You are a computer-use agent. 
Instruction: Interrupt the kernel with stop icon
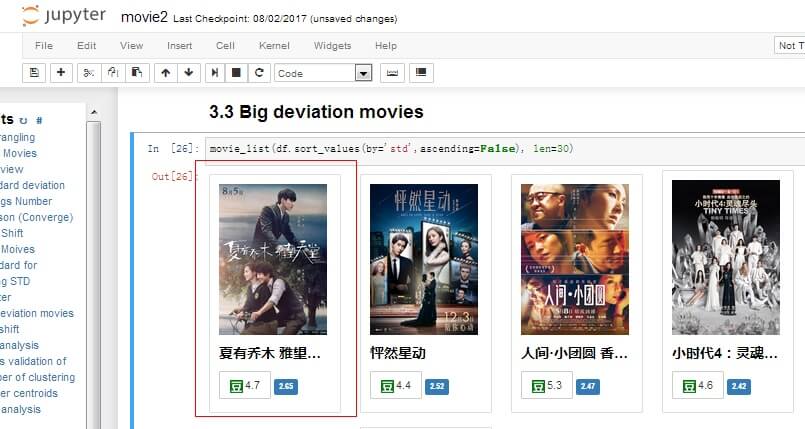tap(236, 73)
